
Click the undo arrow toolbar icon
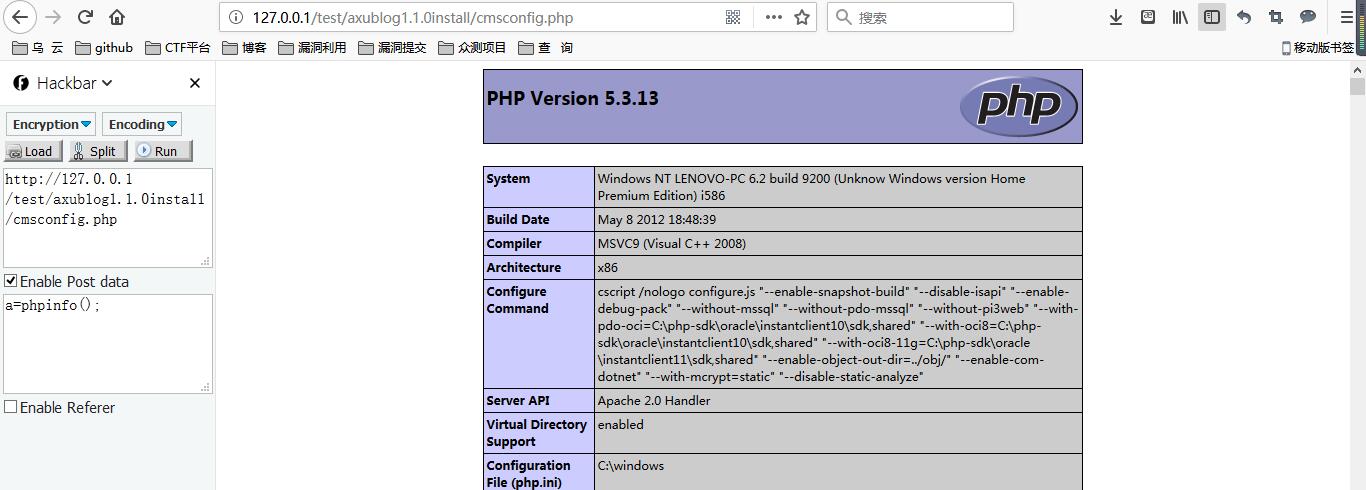click(x=1244, y=17)
